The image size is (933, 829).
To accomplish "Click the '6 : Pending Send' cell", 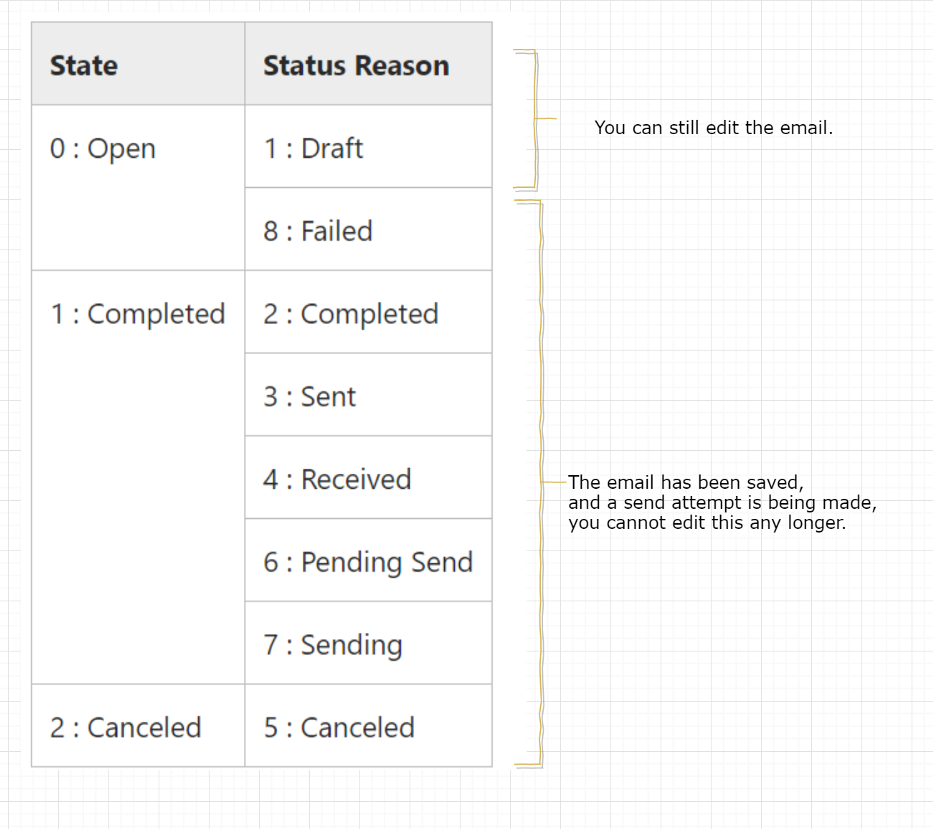I will pyautogui.click(x=368, y=560).
